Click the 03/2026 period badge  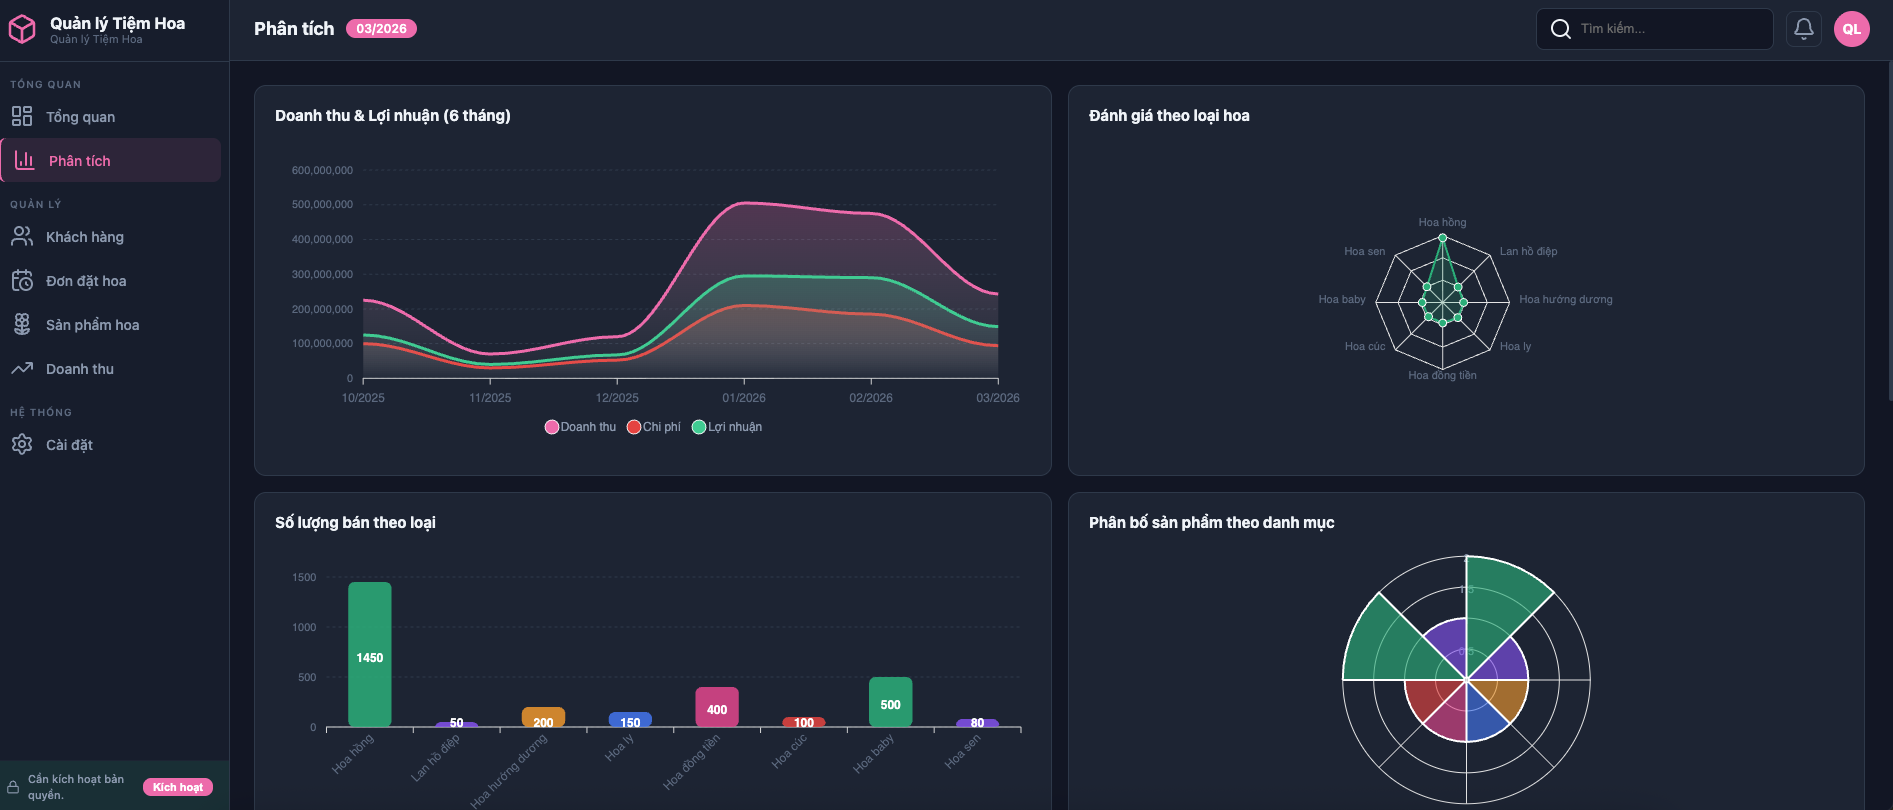[381, 29]
